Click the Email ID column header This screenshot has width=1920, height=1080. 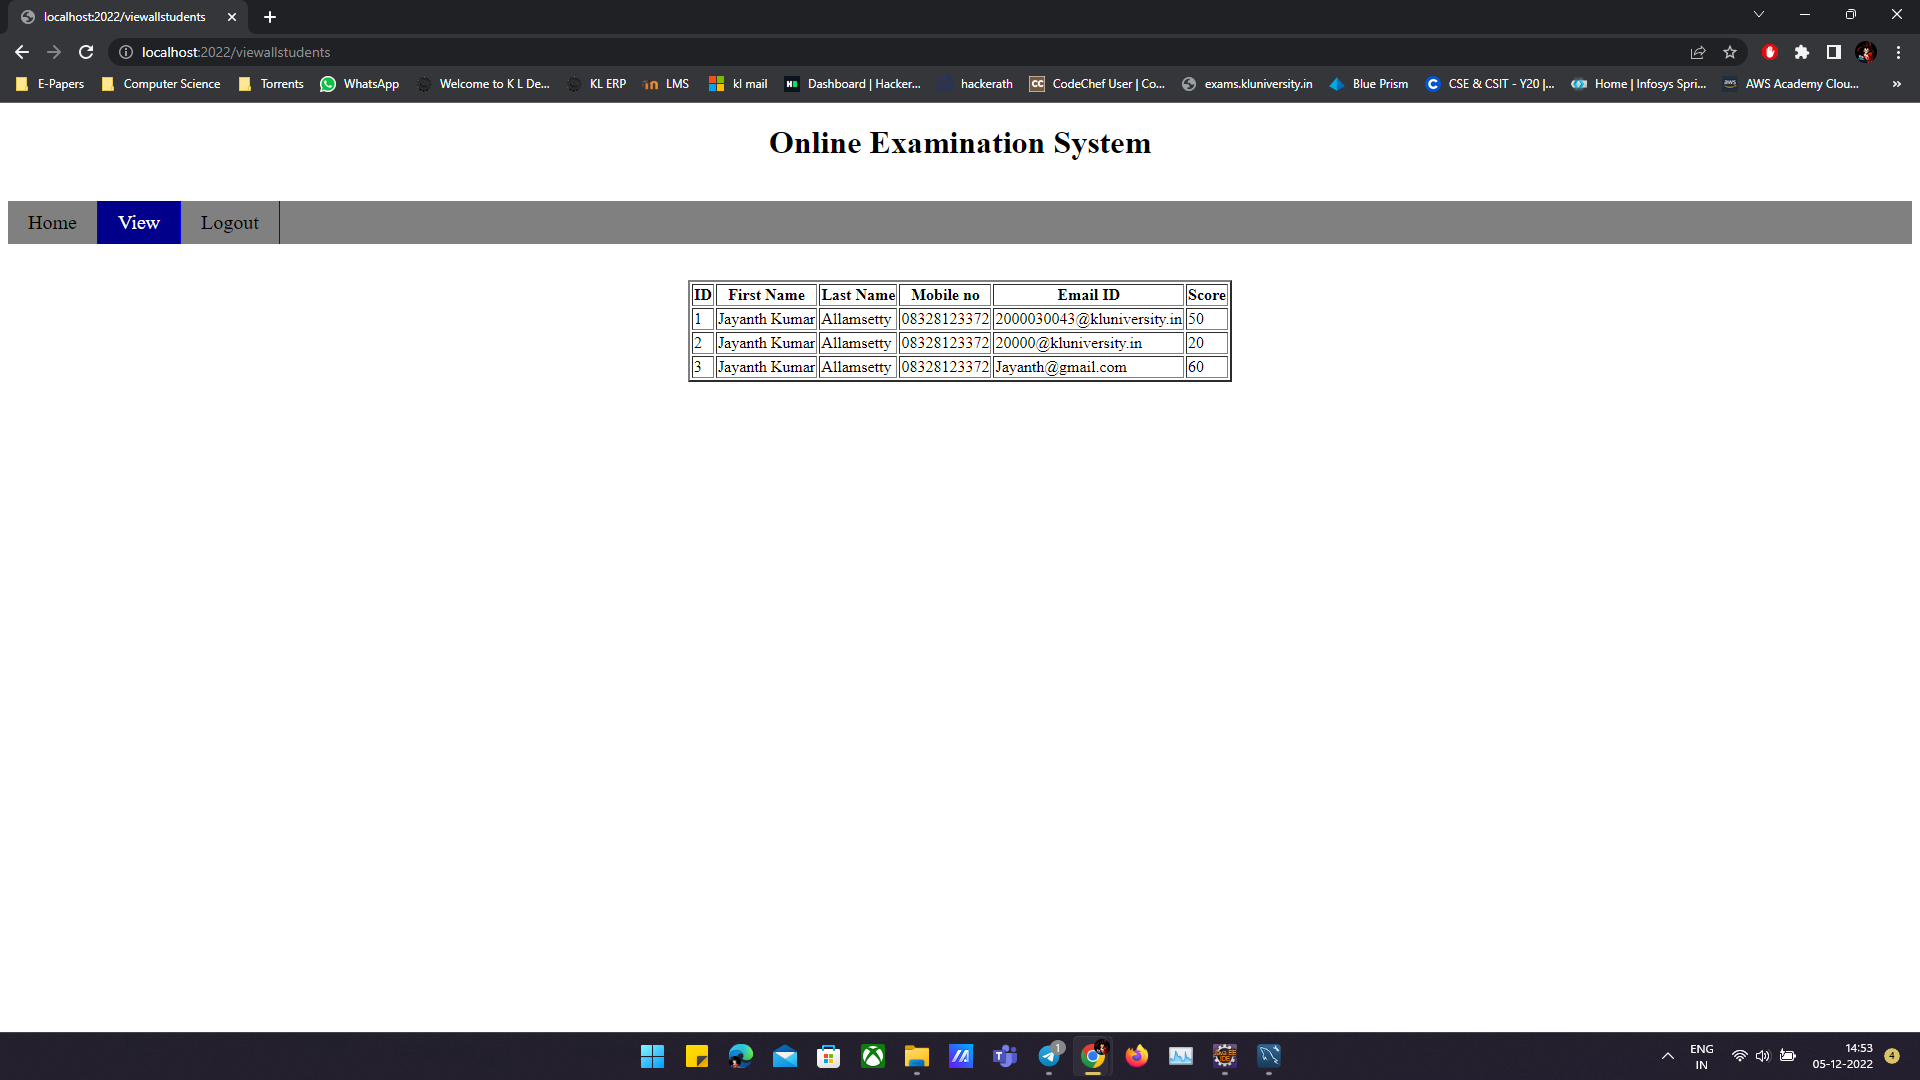pos(1087,294)
